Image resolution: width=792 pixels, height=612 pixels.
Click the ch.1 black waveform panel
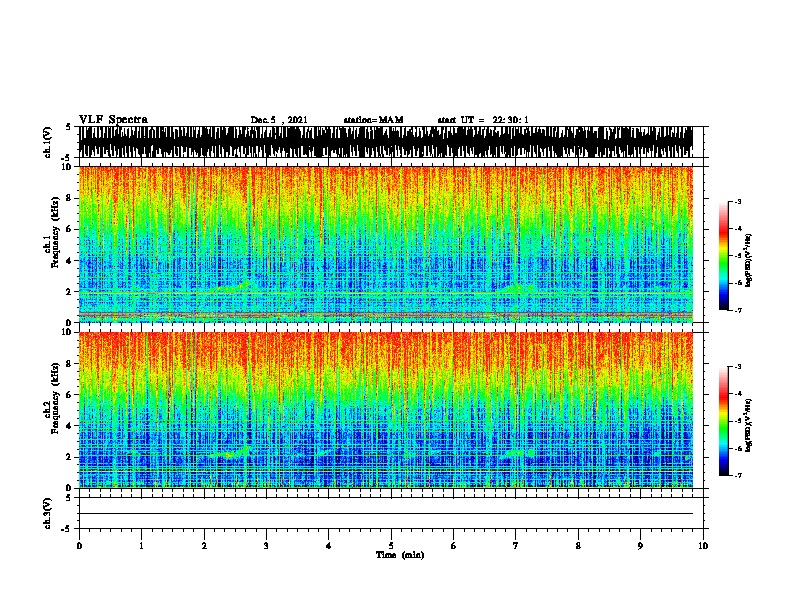(x=386, y=142)
